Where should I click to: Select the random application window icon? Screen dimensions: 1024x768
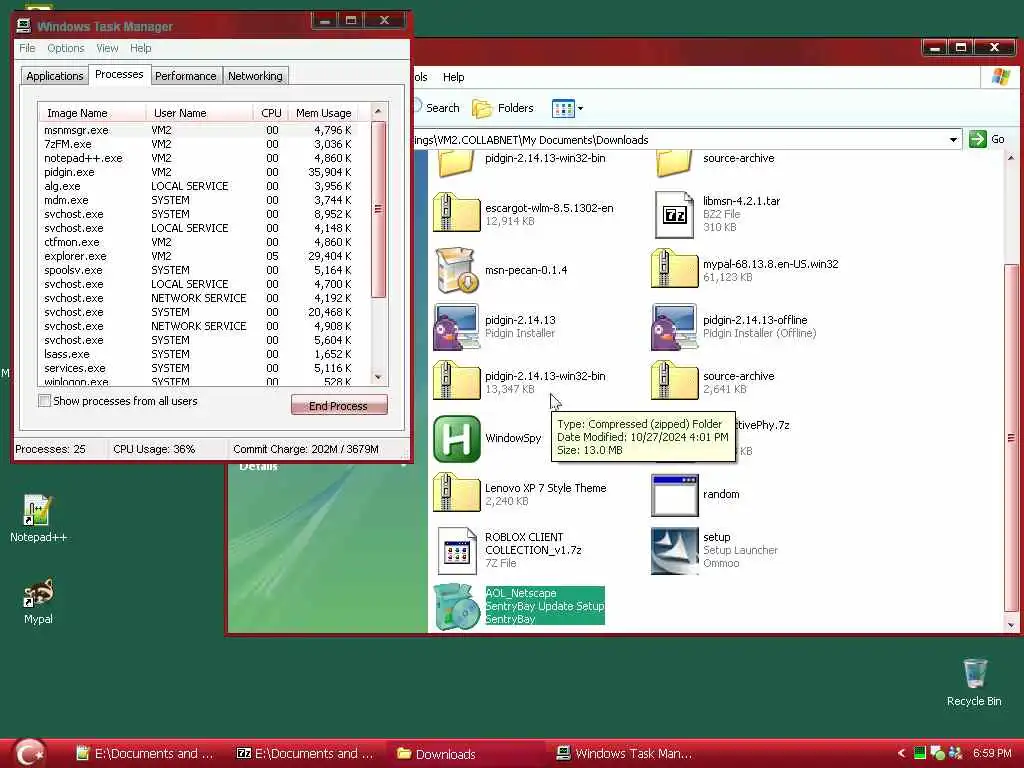(x=675, y=494)
